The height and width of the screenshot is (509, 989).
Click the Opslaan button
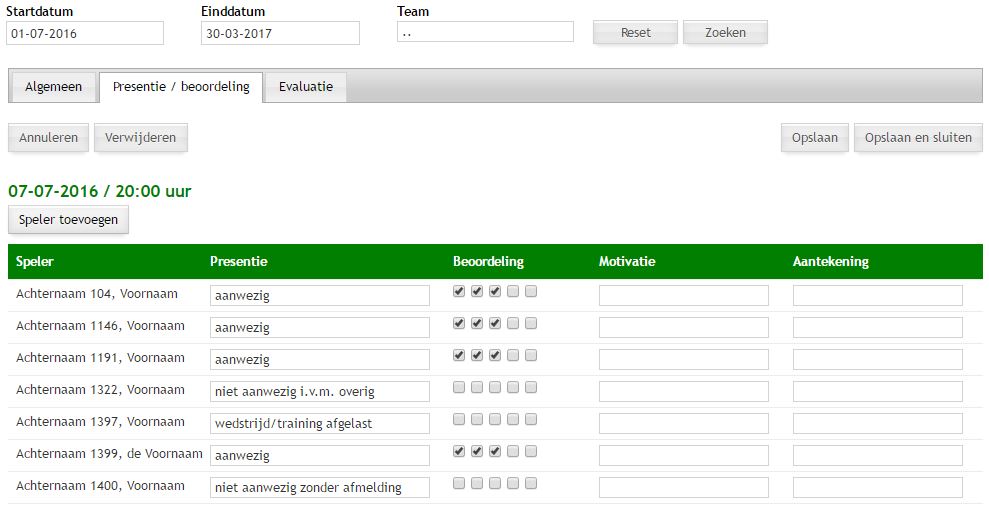pos(815,137)
